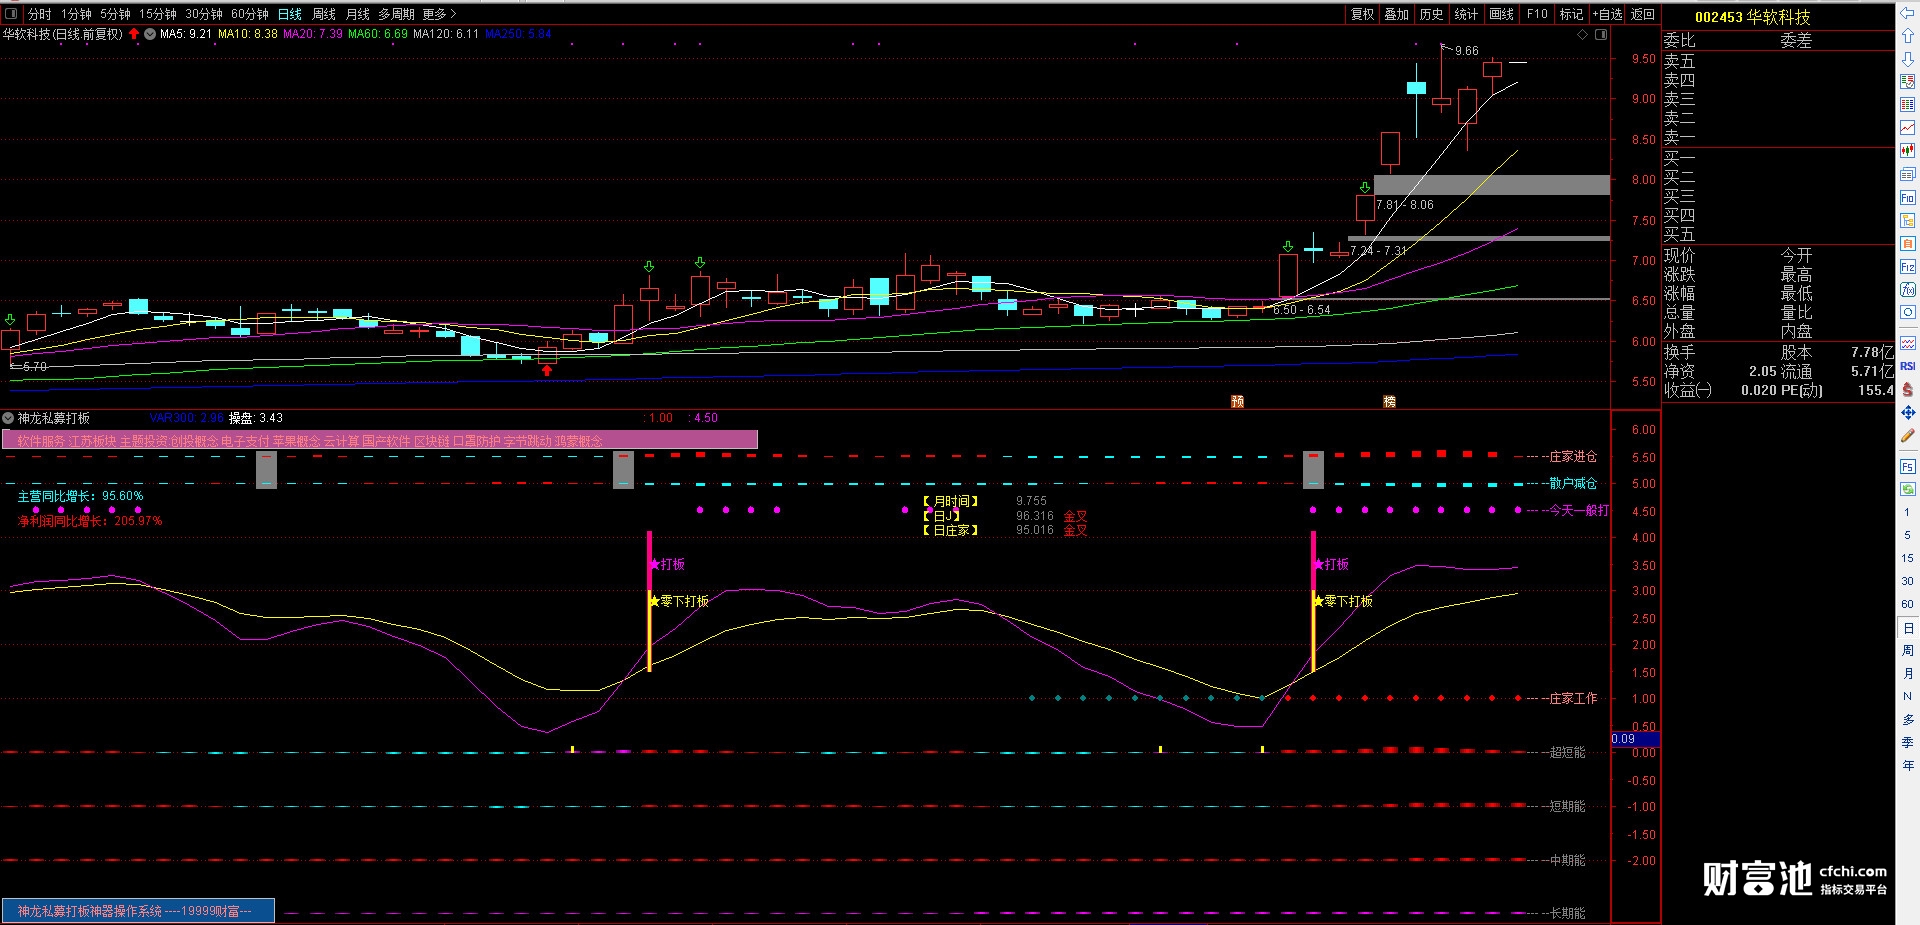Screen dimensions: 1920x925
Task: Open the 统计 statistics button
Action: 1466,14
